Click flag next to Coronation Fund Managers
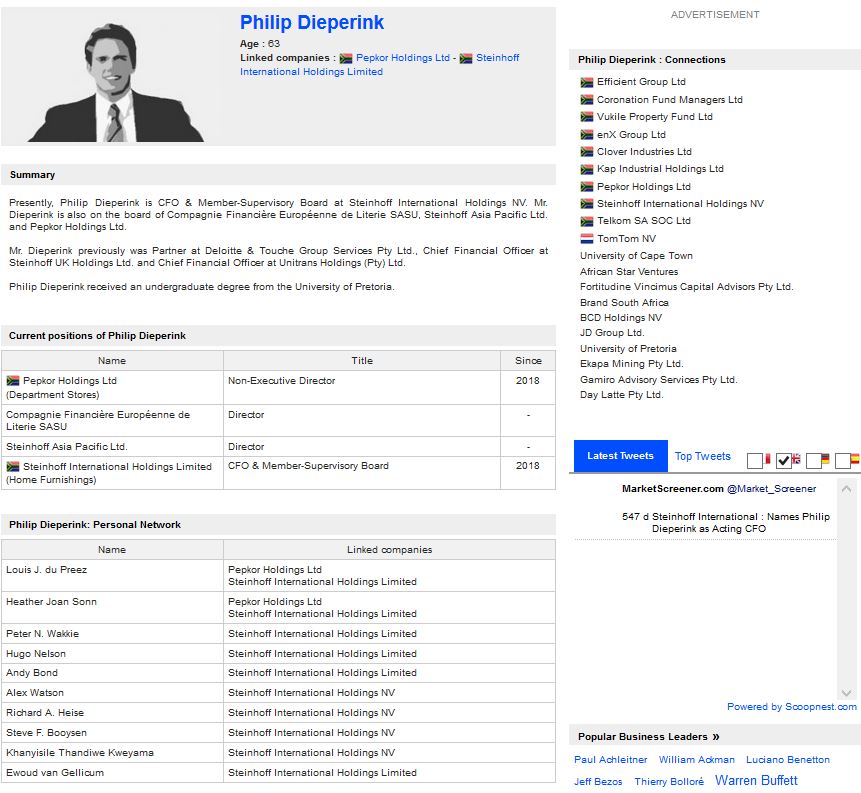861x793 pixels. point(586,100)
